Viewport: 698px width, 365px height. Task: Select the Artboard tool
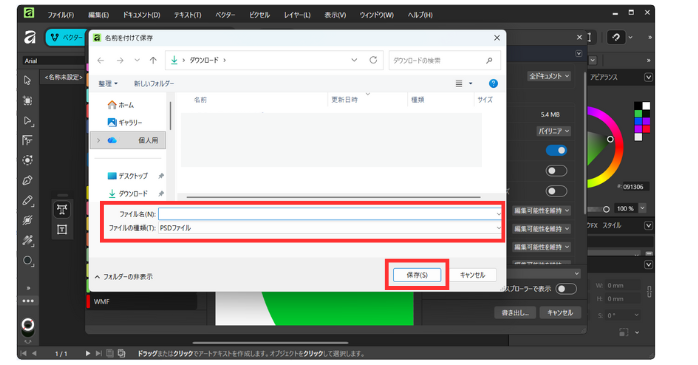click(x=28, y=100)
